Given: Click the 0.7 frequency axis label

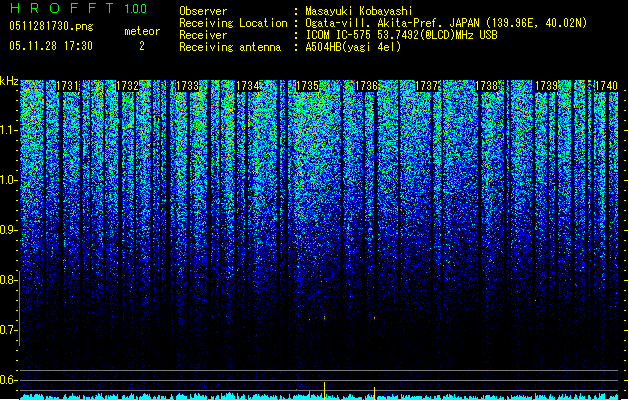Looking at the screenshot, I should (8, 330).
